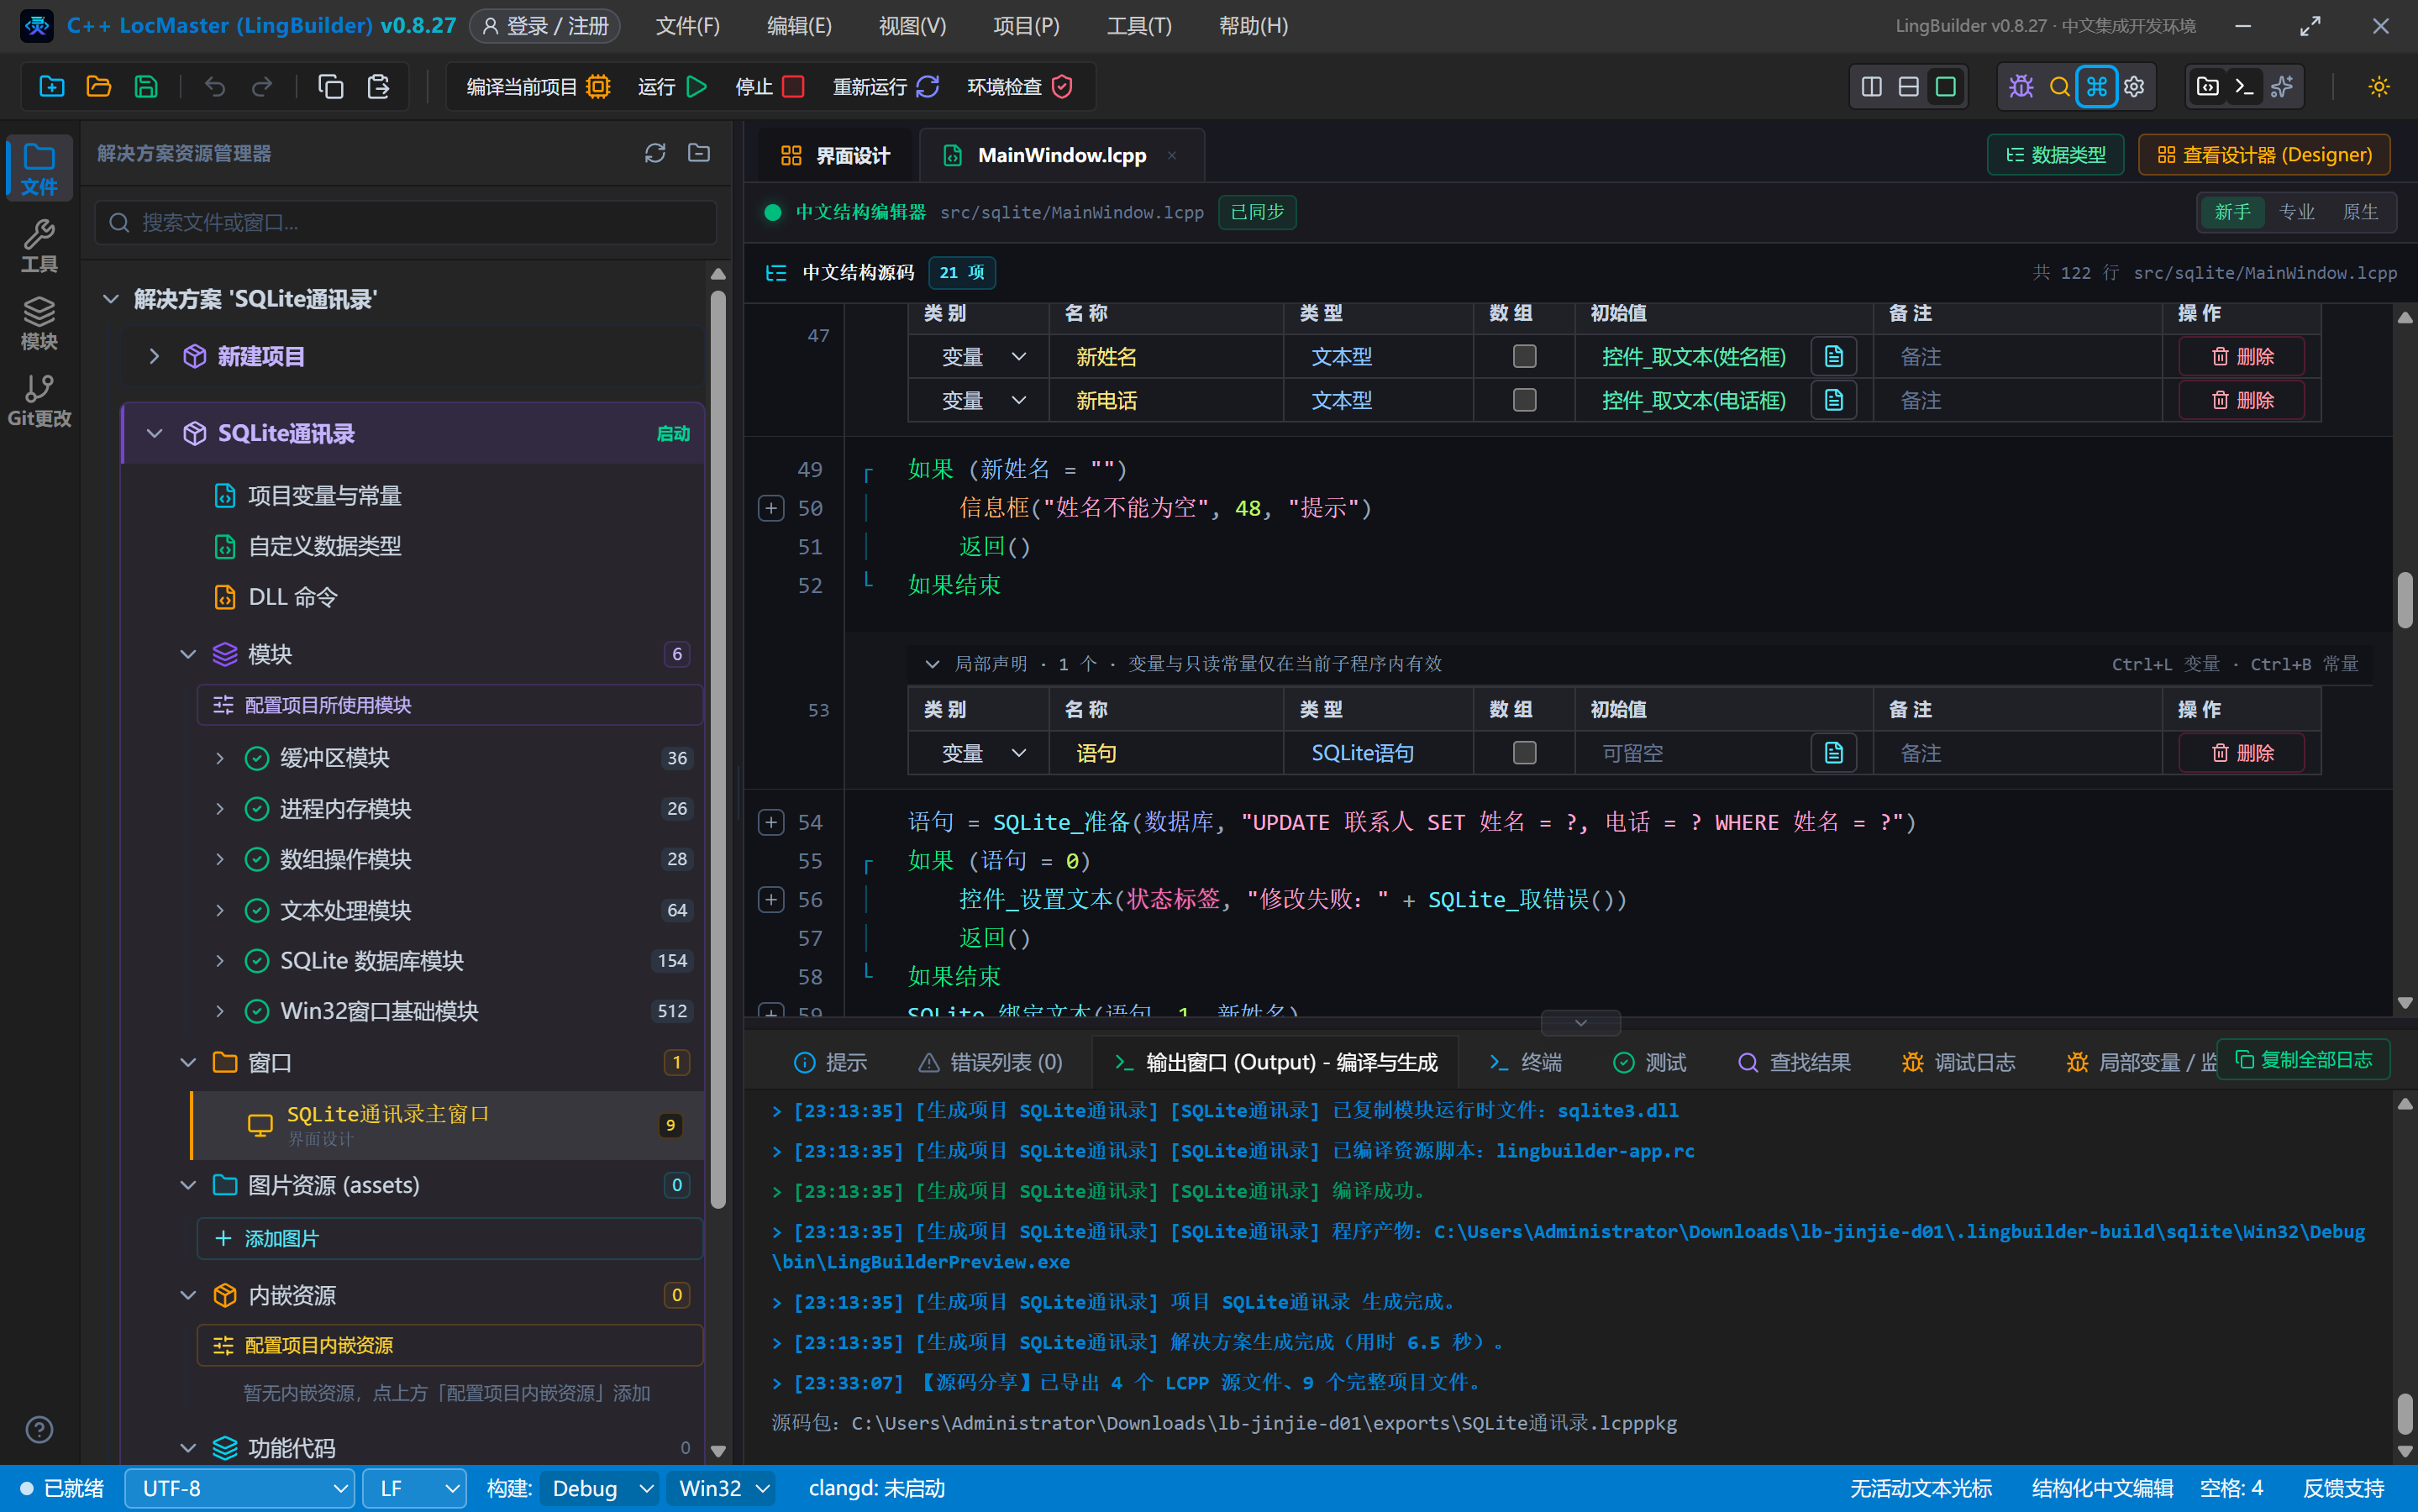2418x1512 pixels.
Task: Toggle the light theme sun icon
Action: tap(2379, 87)
